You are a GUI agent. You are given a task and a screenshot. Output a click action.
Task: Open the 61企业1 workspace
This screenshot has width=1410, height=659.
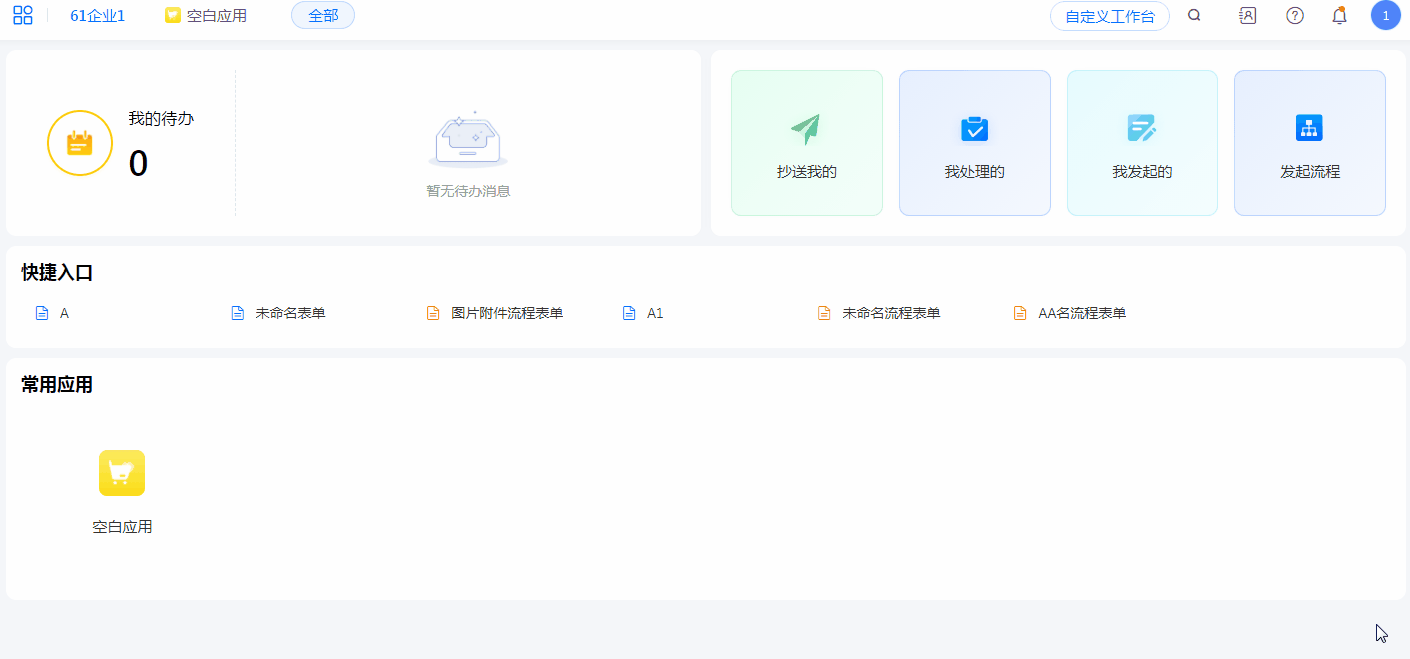click(98, 15)
